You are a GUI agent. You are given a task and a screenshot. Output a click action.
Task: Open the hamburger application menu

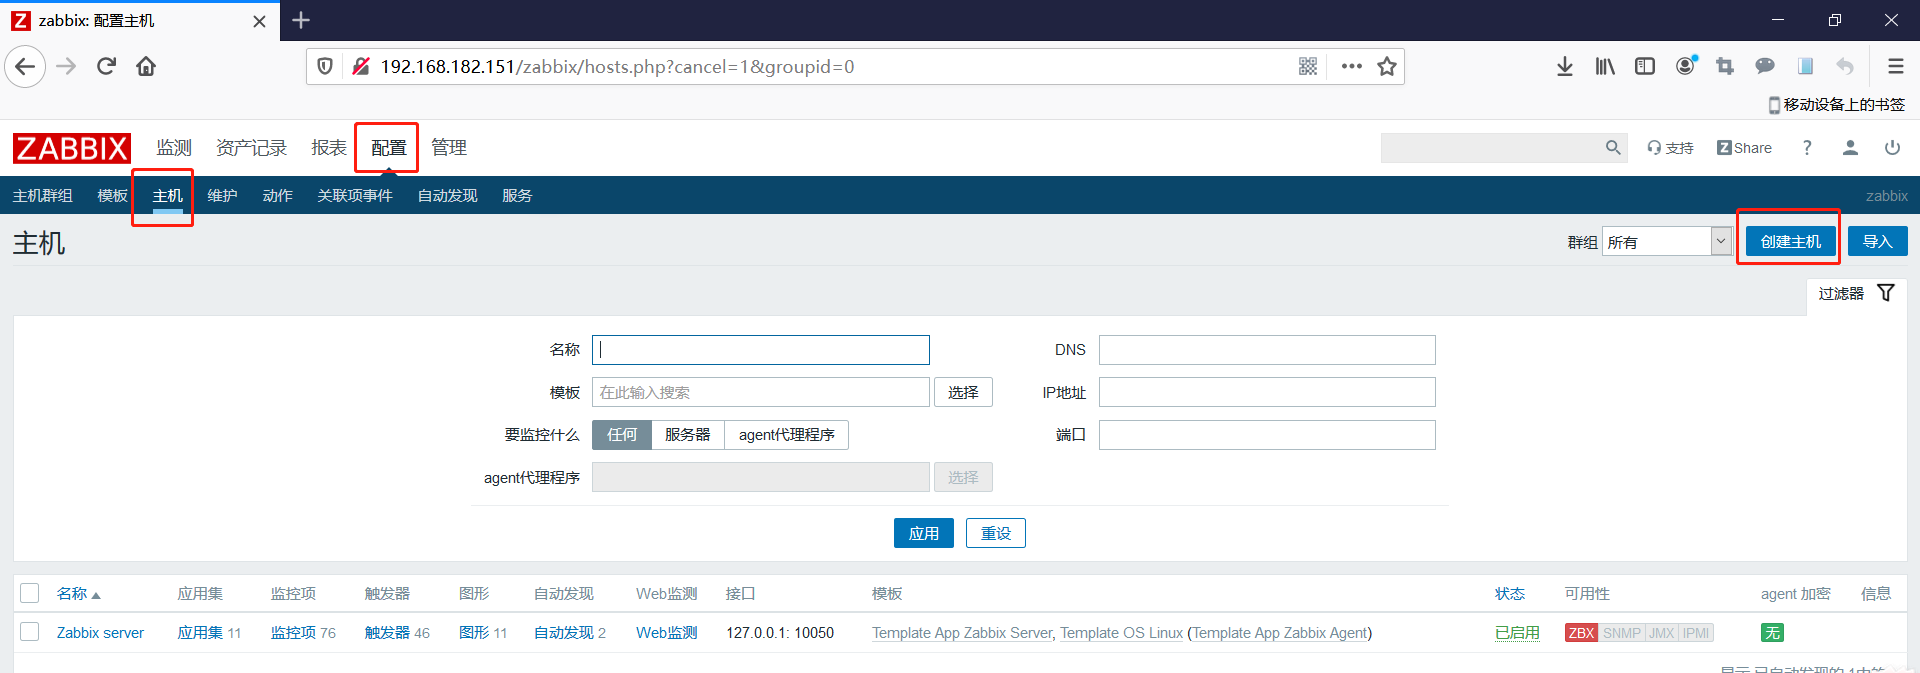click(x=1895, y=67)
